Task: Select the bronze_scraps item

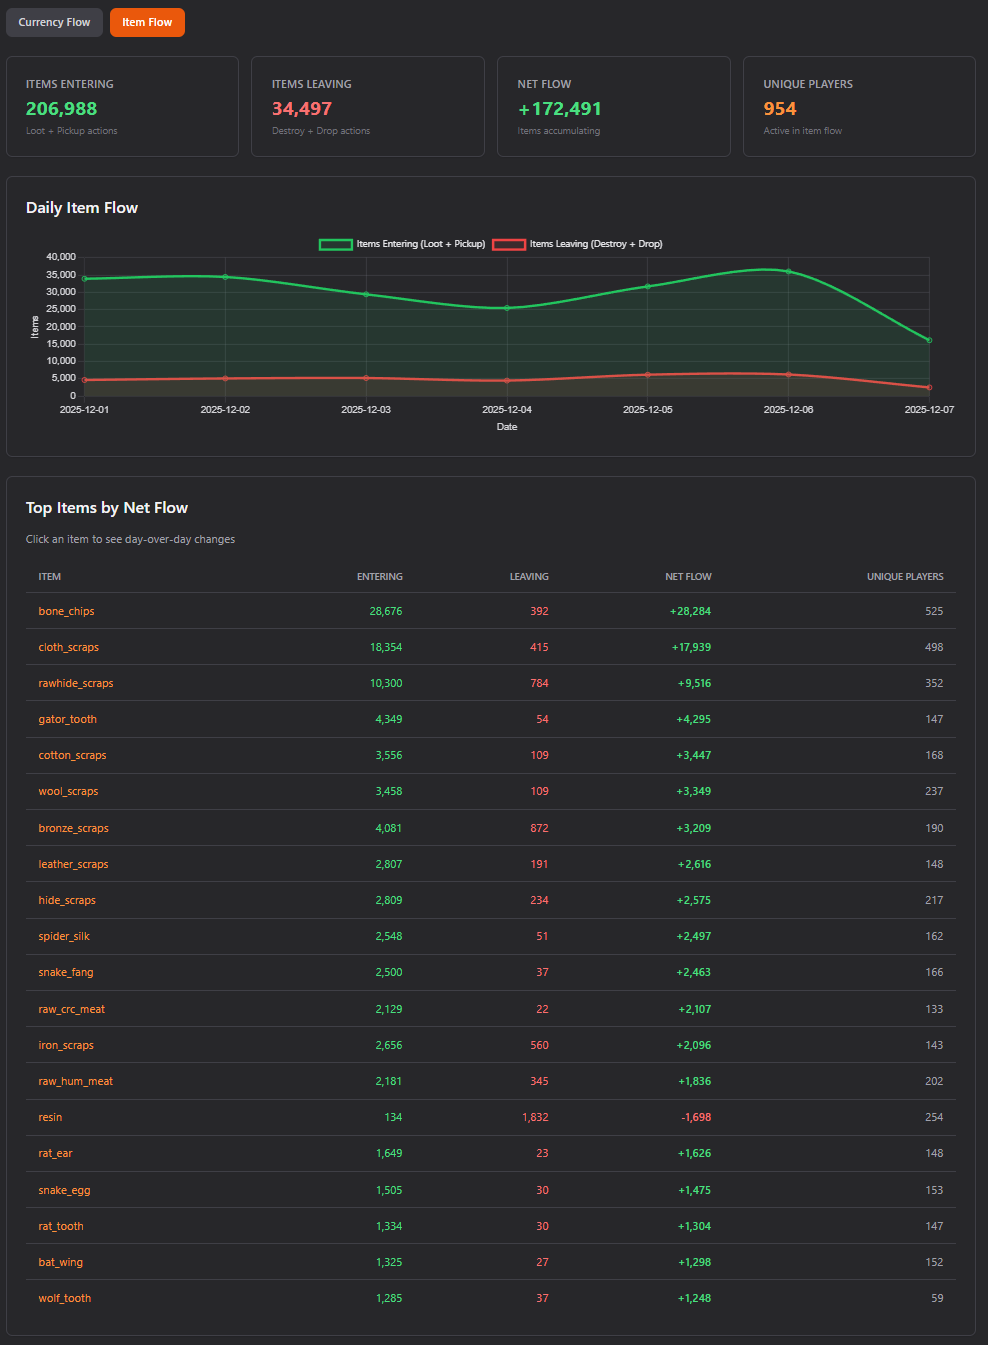Action: click(x=74, y=828)
